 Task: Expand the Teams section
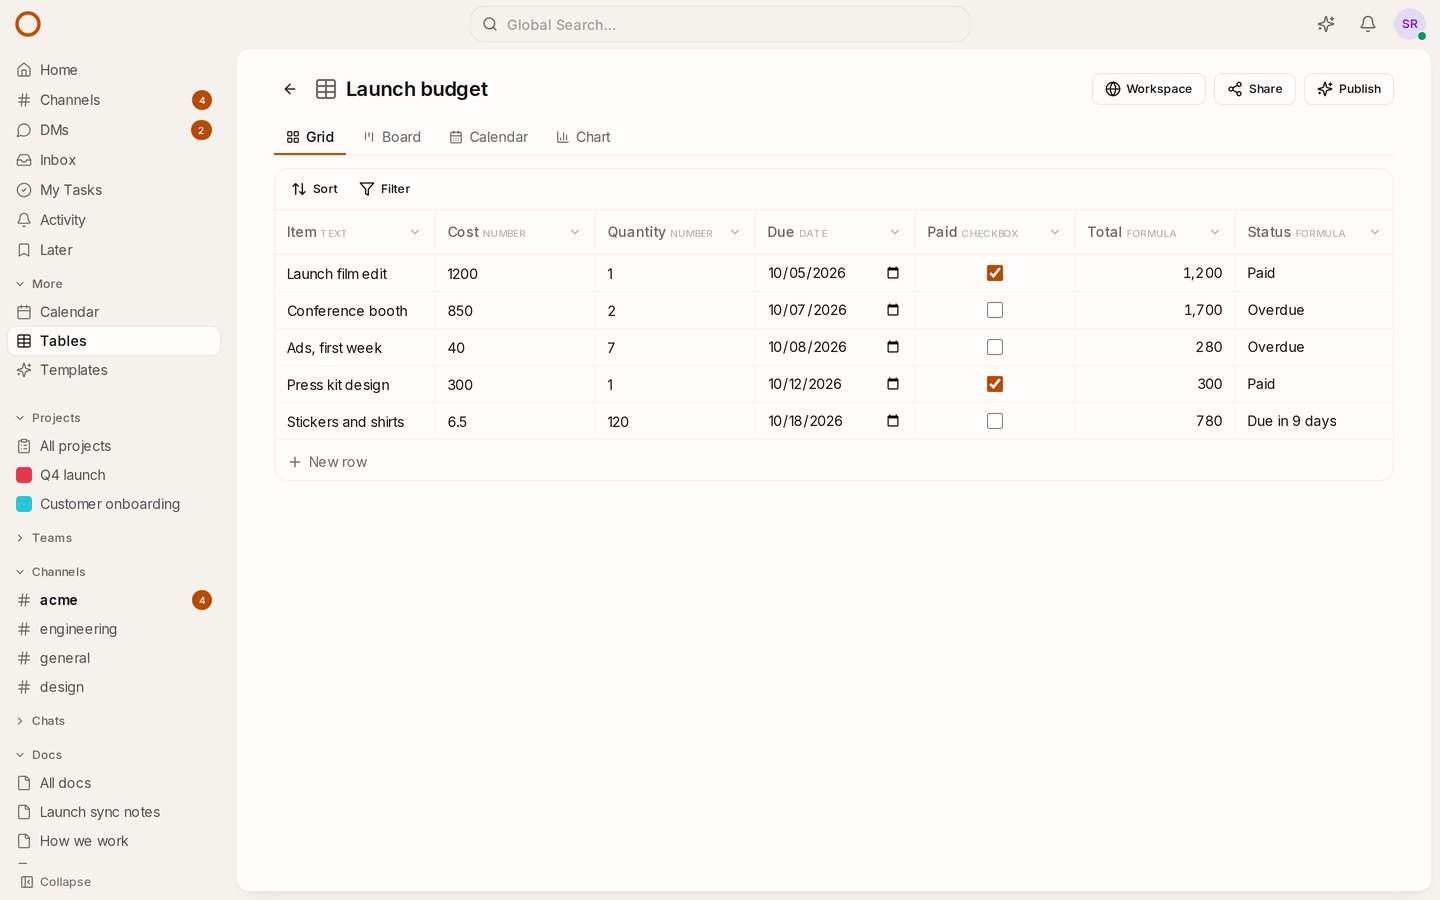43,538
